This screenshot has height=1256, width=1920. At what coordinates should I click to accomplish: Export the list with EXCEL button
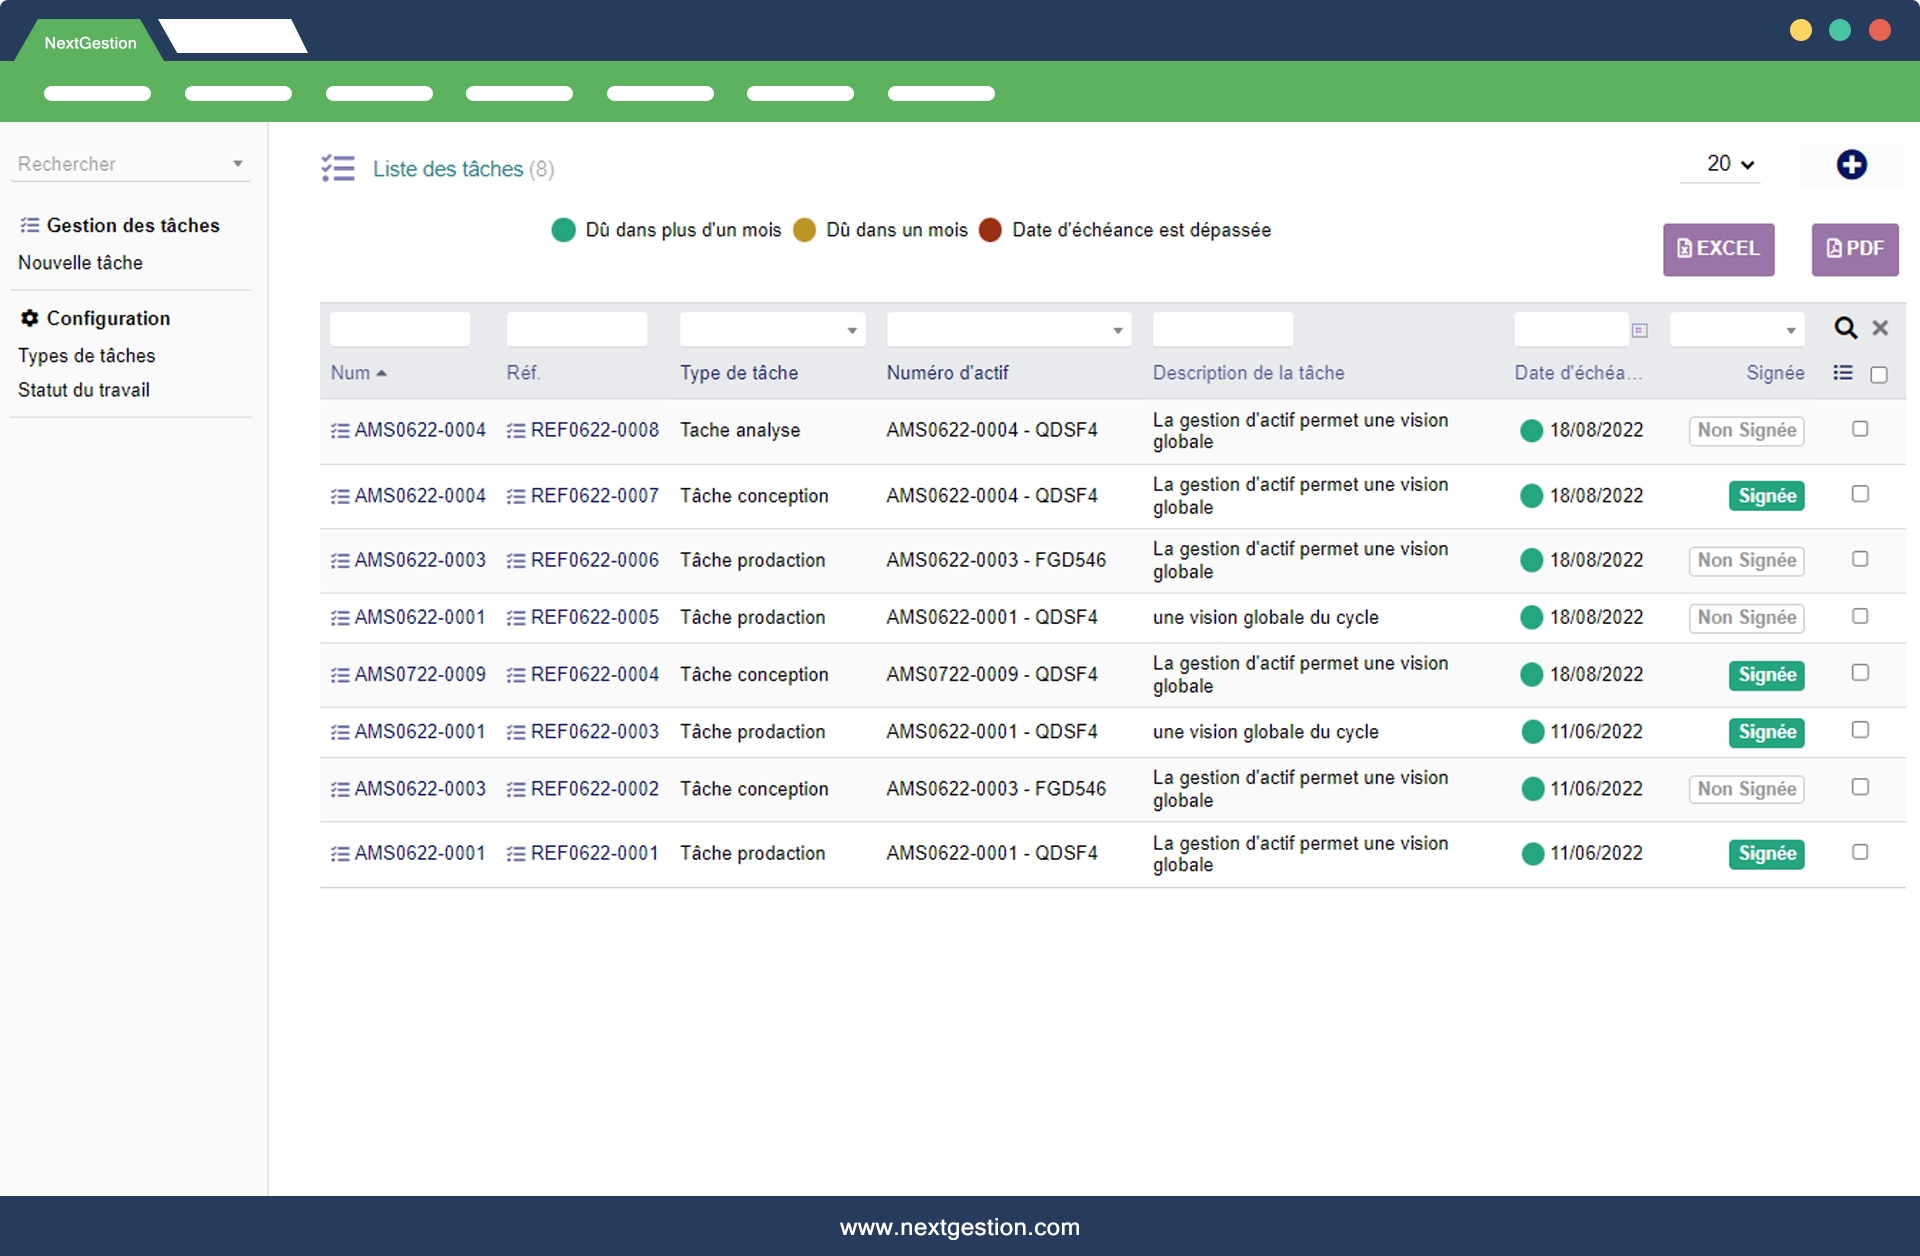click(1718, 249)
